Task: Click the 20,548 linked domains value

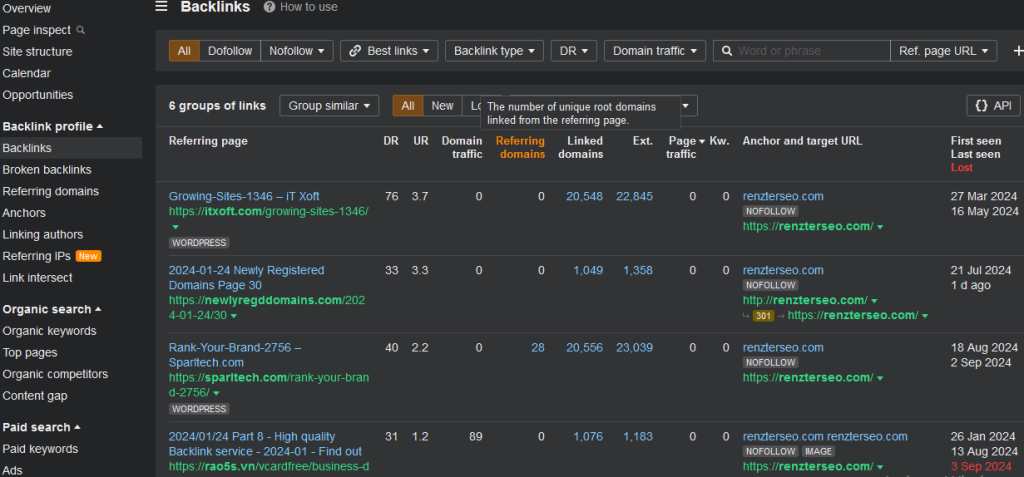Action: [584, 196]
